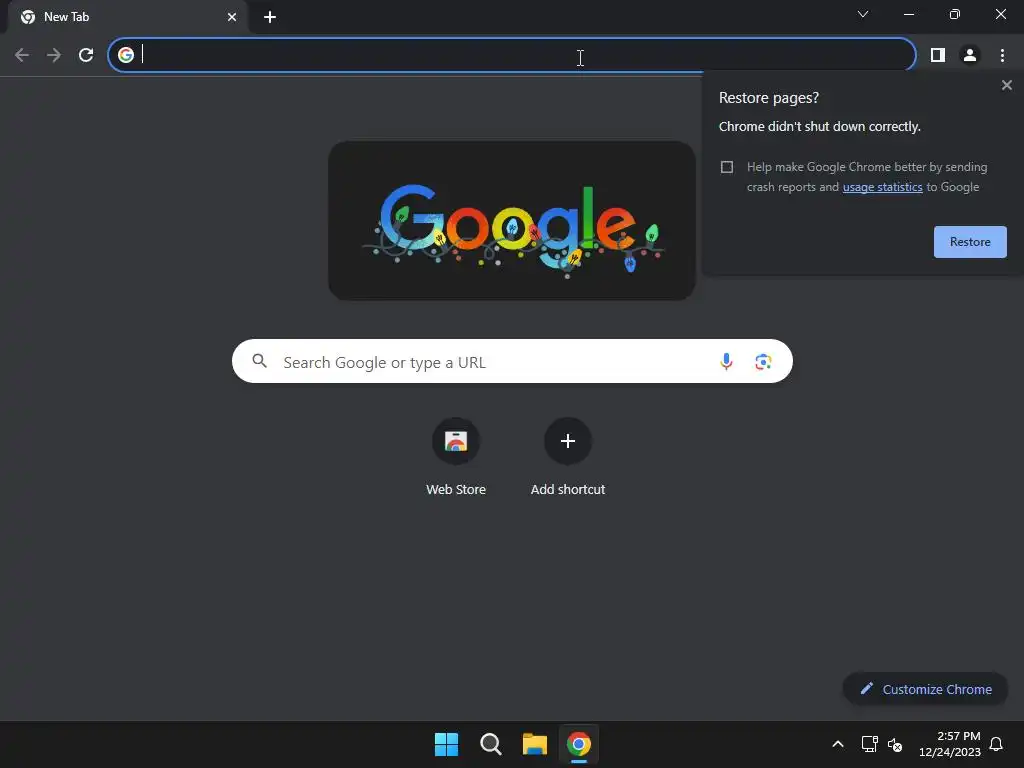Click the muted volume tray icon

895,744
